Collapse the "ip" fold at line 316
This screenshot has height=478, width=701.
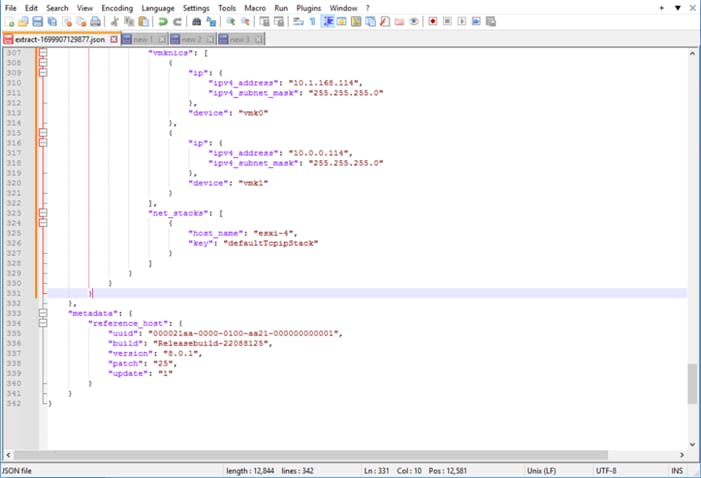pos(43,143)
